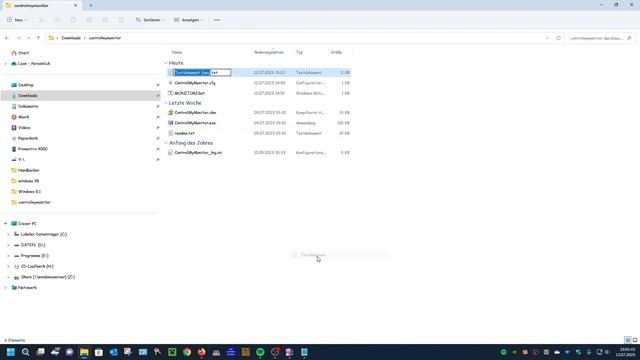Close the controlmymonitor tab
The width and height of the screenshot is (640, 360).
click(75, 5)
